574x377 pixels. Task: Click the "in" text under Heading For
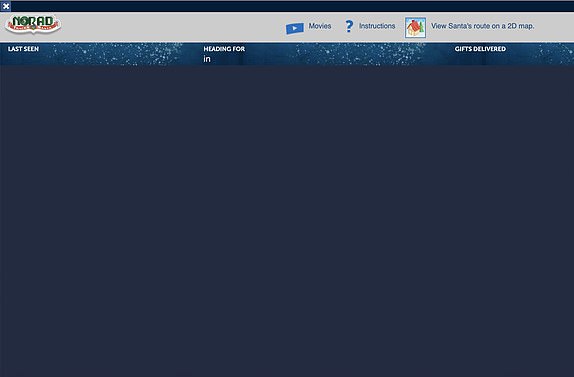click(x=207, y=59)
